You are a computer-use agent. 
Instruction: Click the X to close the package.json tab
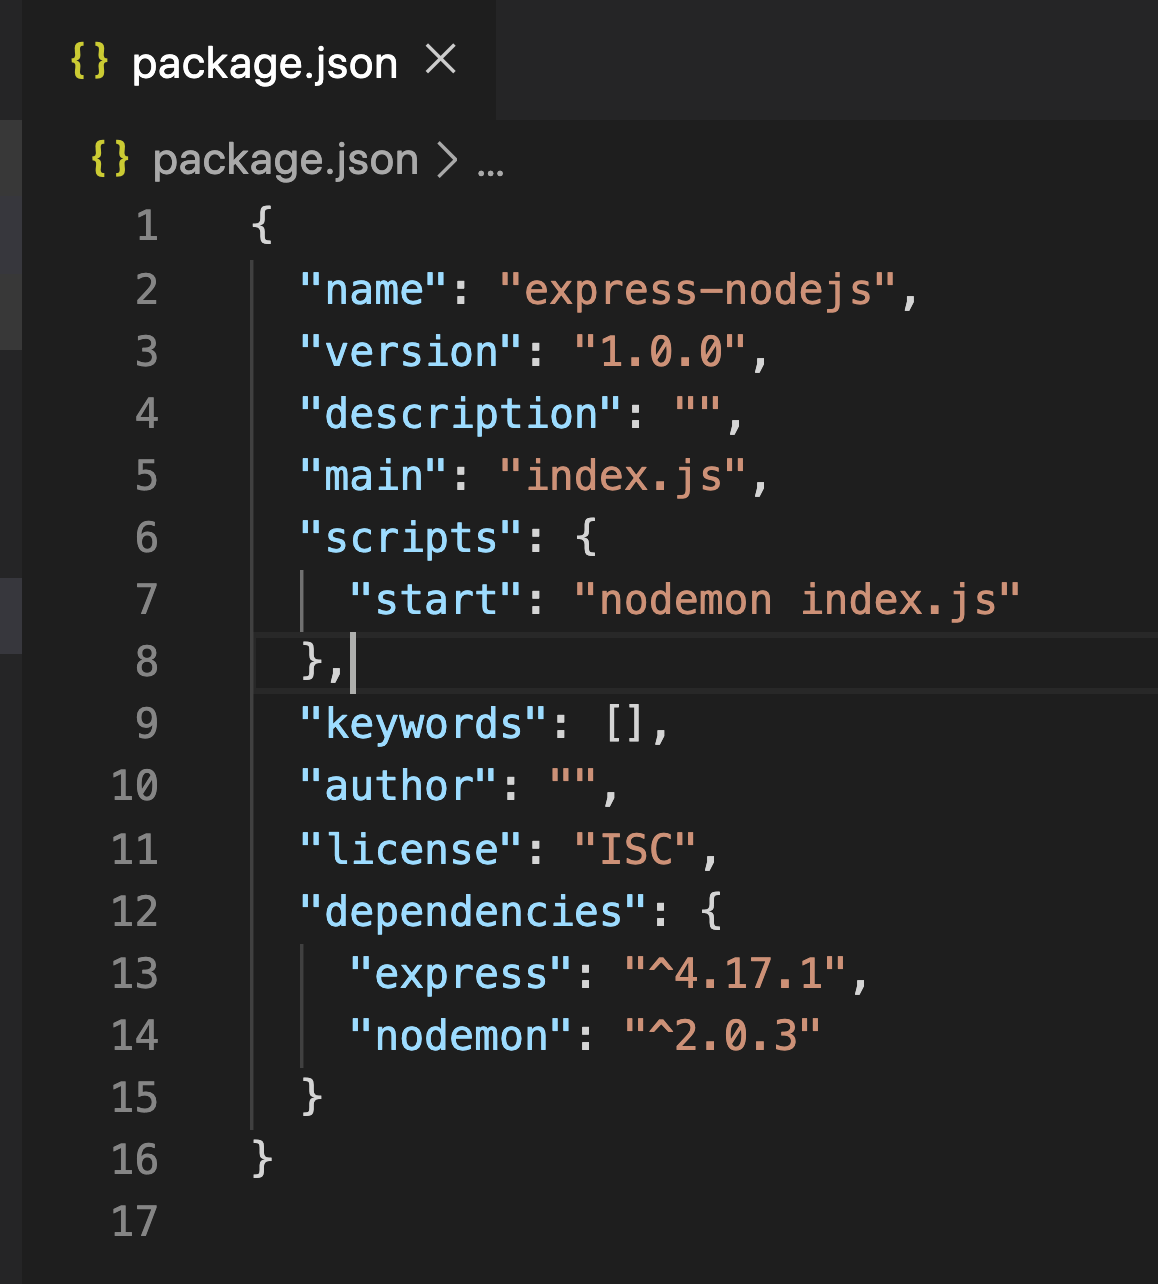coord(442,62)
